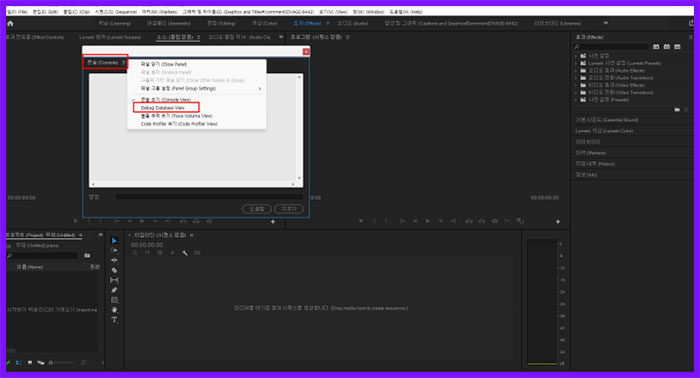The image size is (700, 378).
Task: Select the Hand tool
Action: coord(114,310)
